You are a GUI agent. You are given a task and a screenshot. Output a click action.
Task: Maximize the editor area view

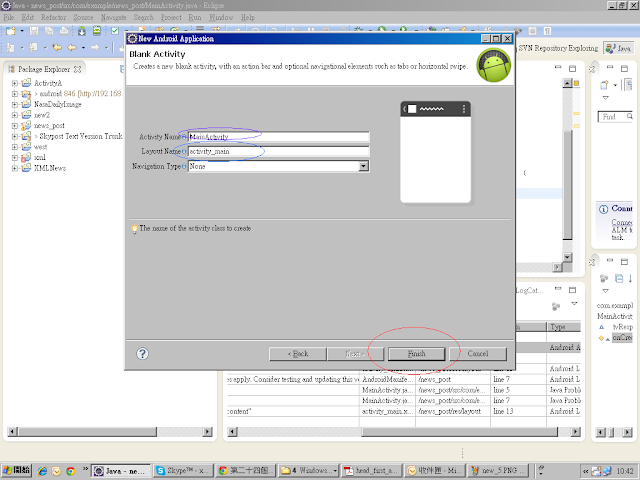point(573,68)
